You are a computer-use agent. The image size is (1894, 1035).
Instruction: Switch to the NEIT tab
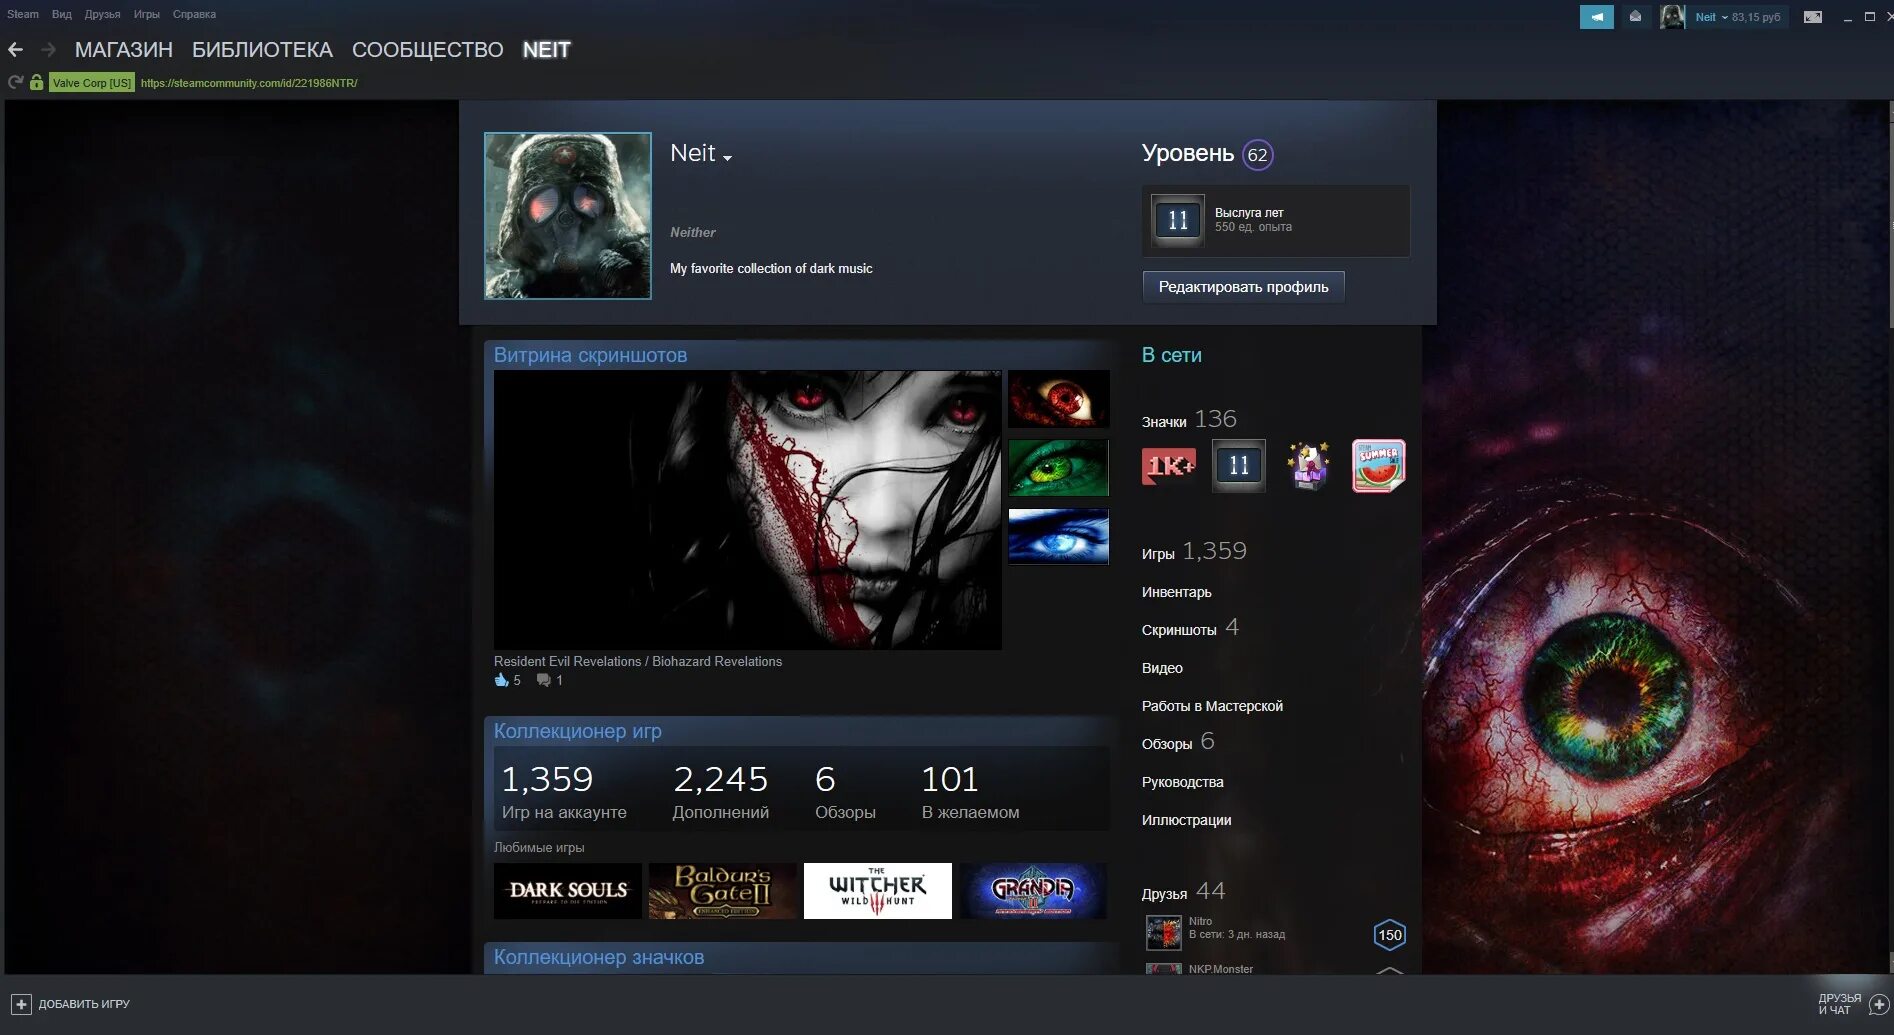click(x=547, y=50)
